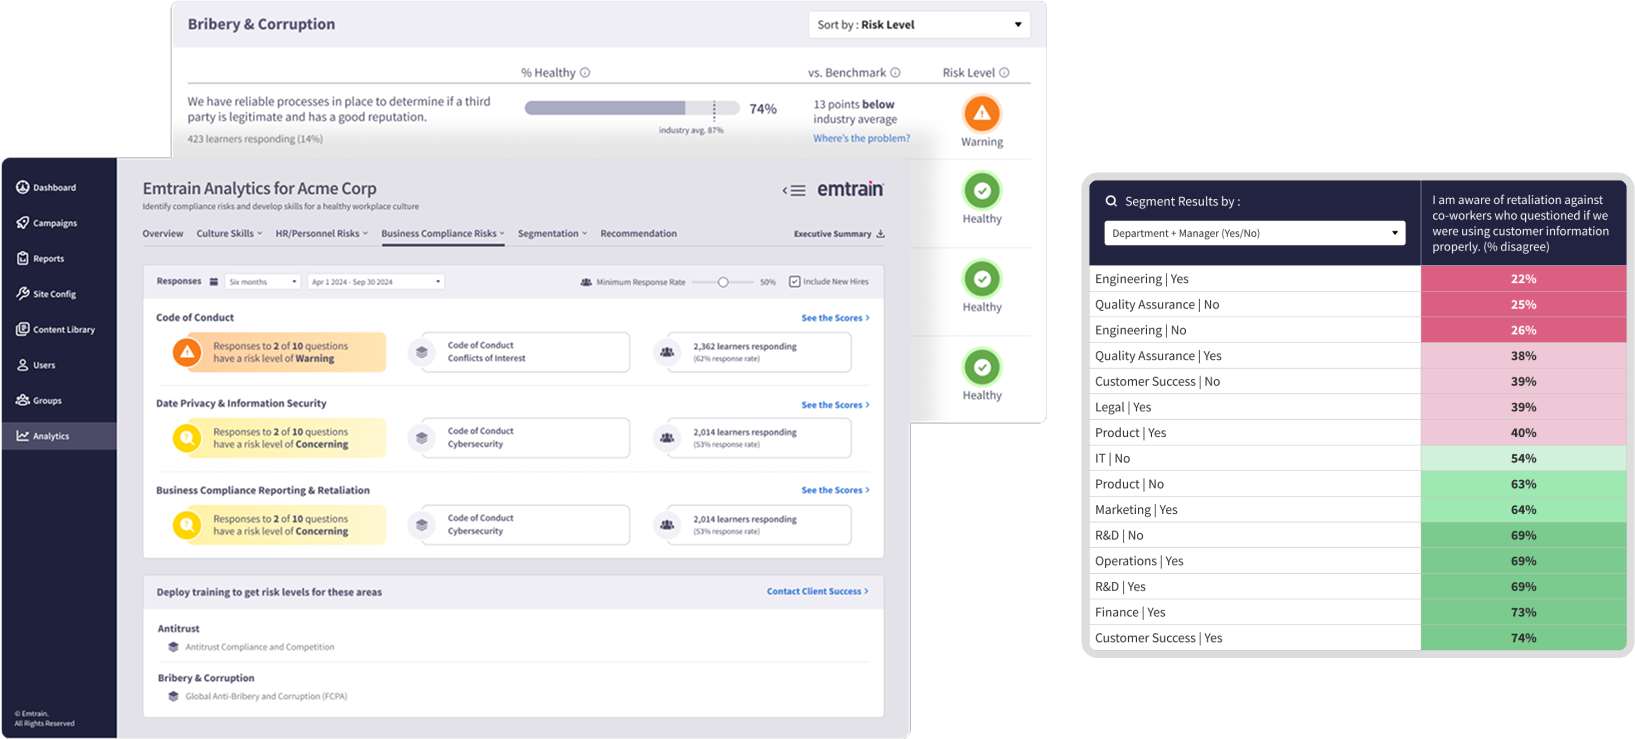Image resolution: width=1635 pixels, height=739 pixels.
Task: Click the stack icon in Conflicts of Interest card
Action: point(422,352)
